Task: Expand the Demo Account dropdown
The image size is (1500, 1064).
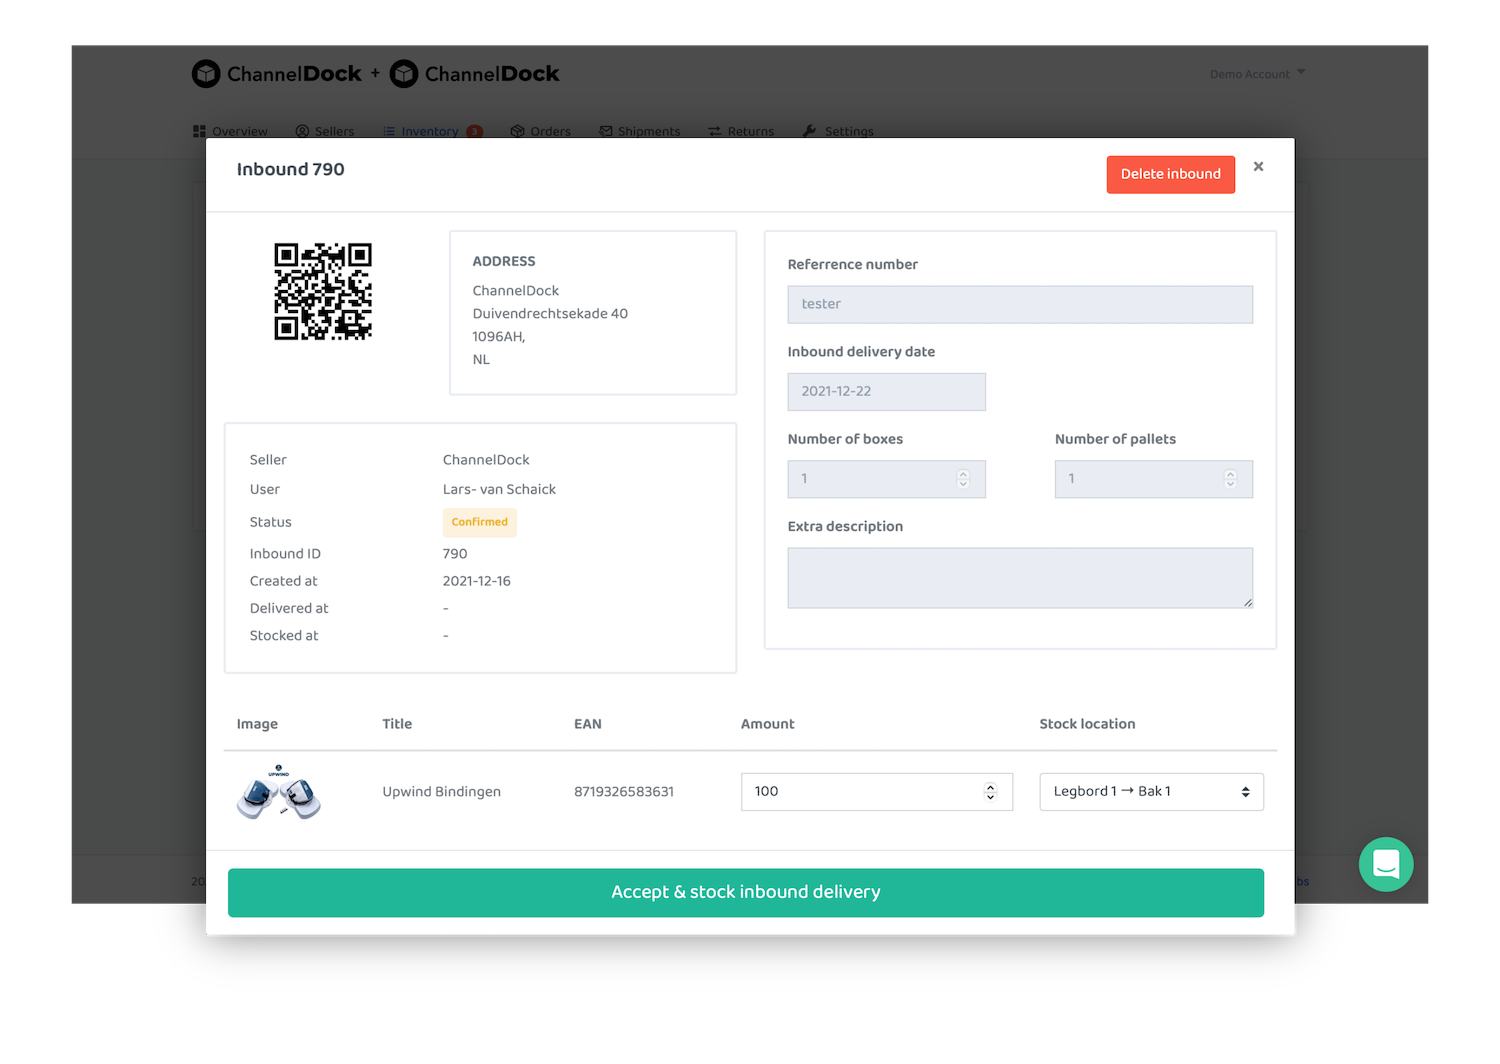Action: click(x=1257, y=74)
